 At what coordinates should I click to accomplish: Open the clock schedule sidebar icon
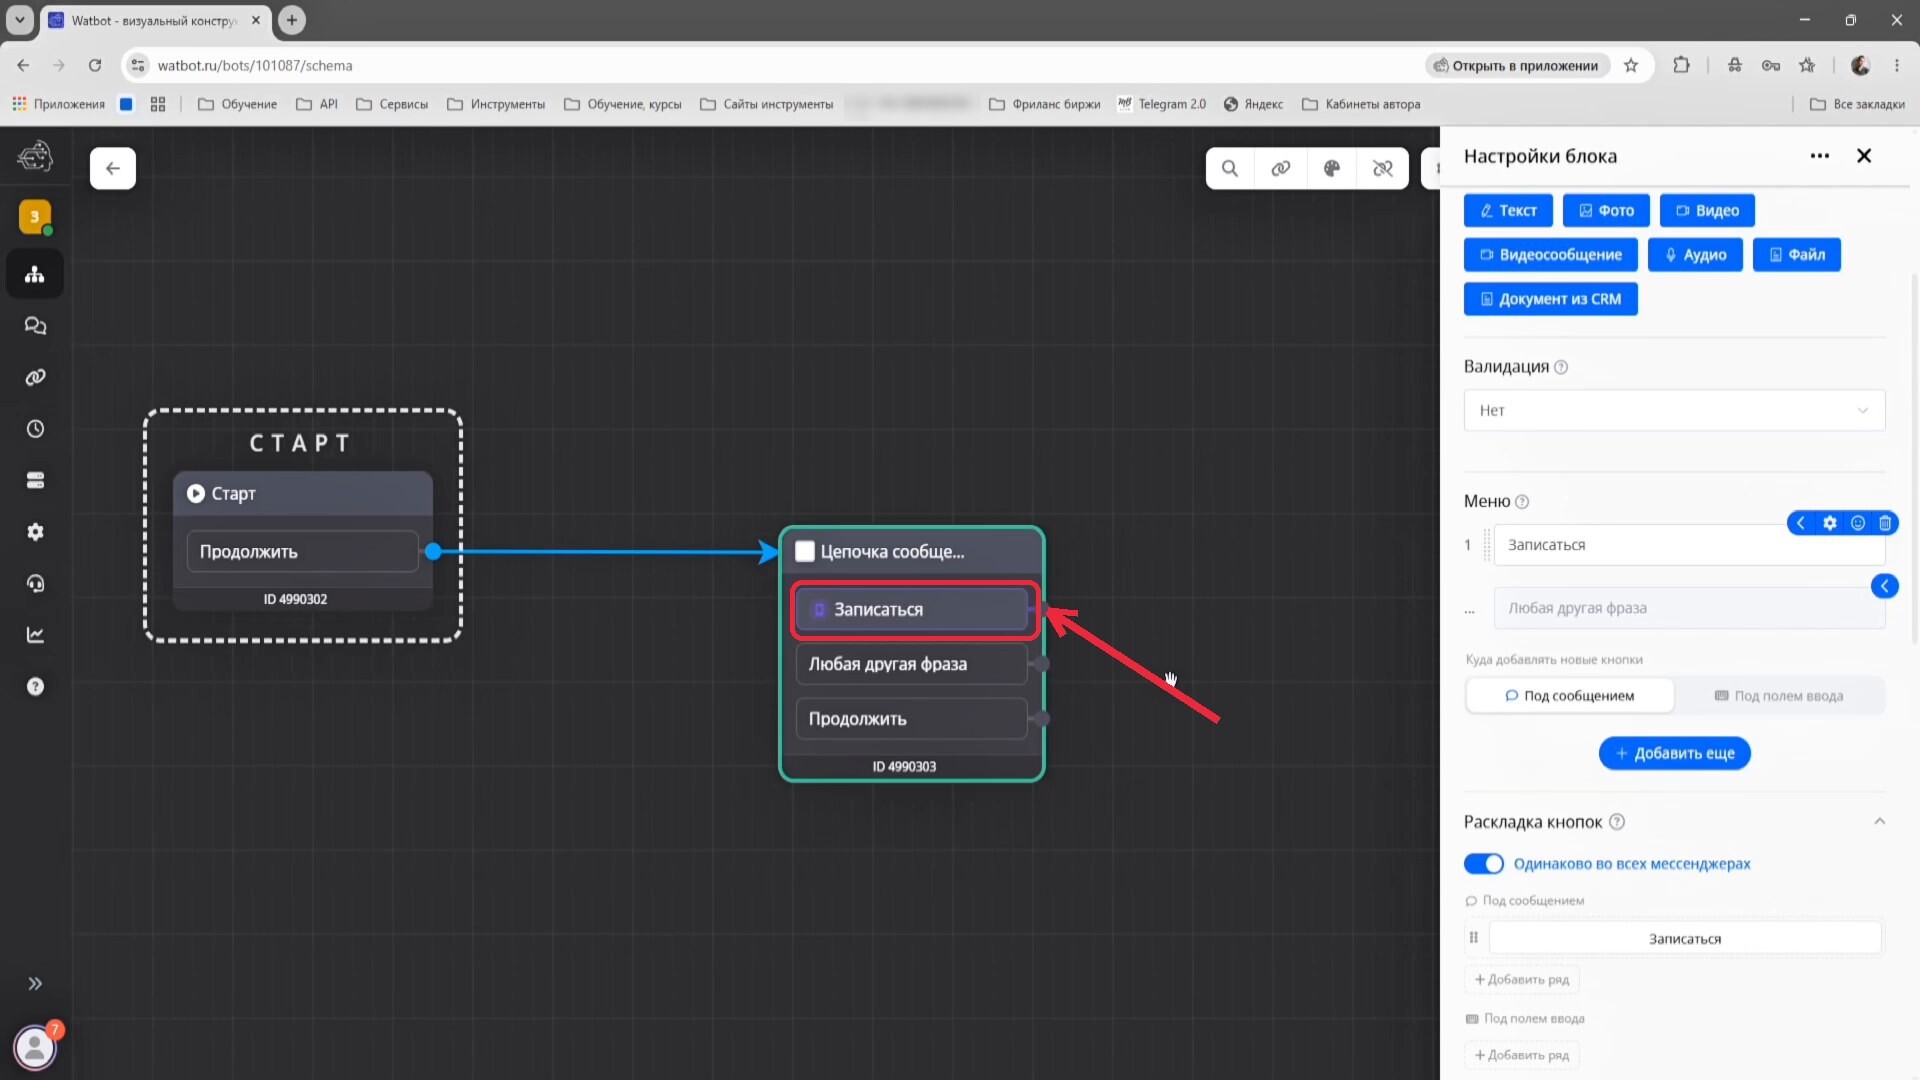click(35, 429)
